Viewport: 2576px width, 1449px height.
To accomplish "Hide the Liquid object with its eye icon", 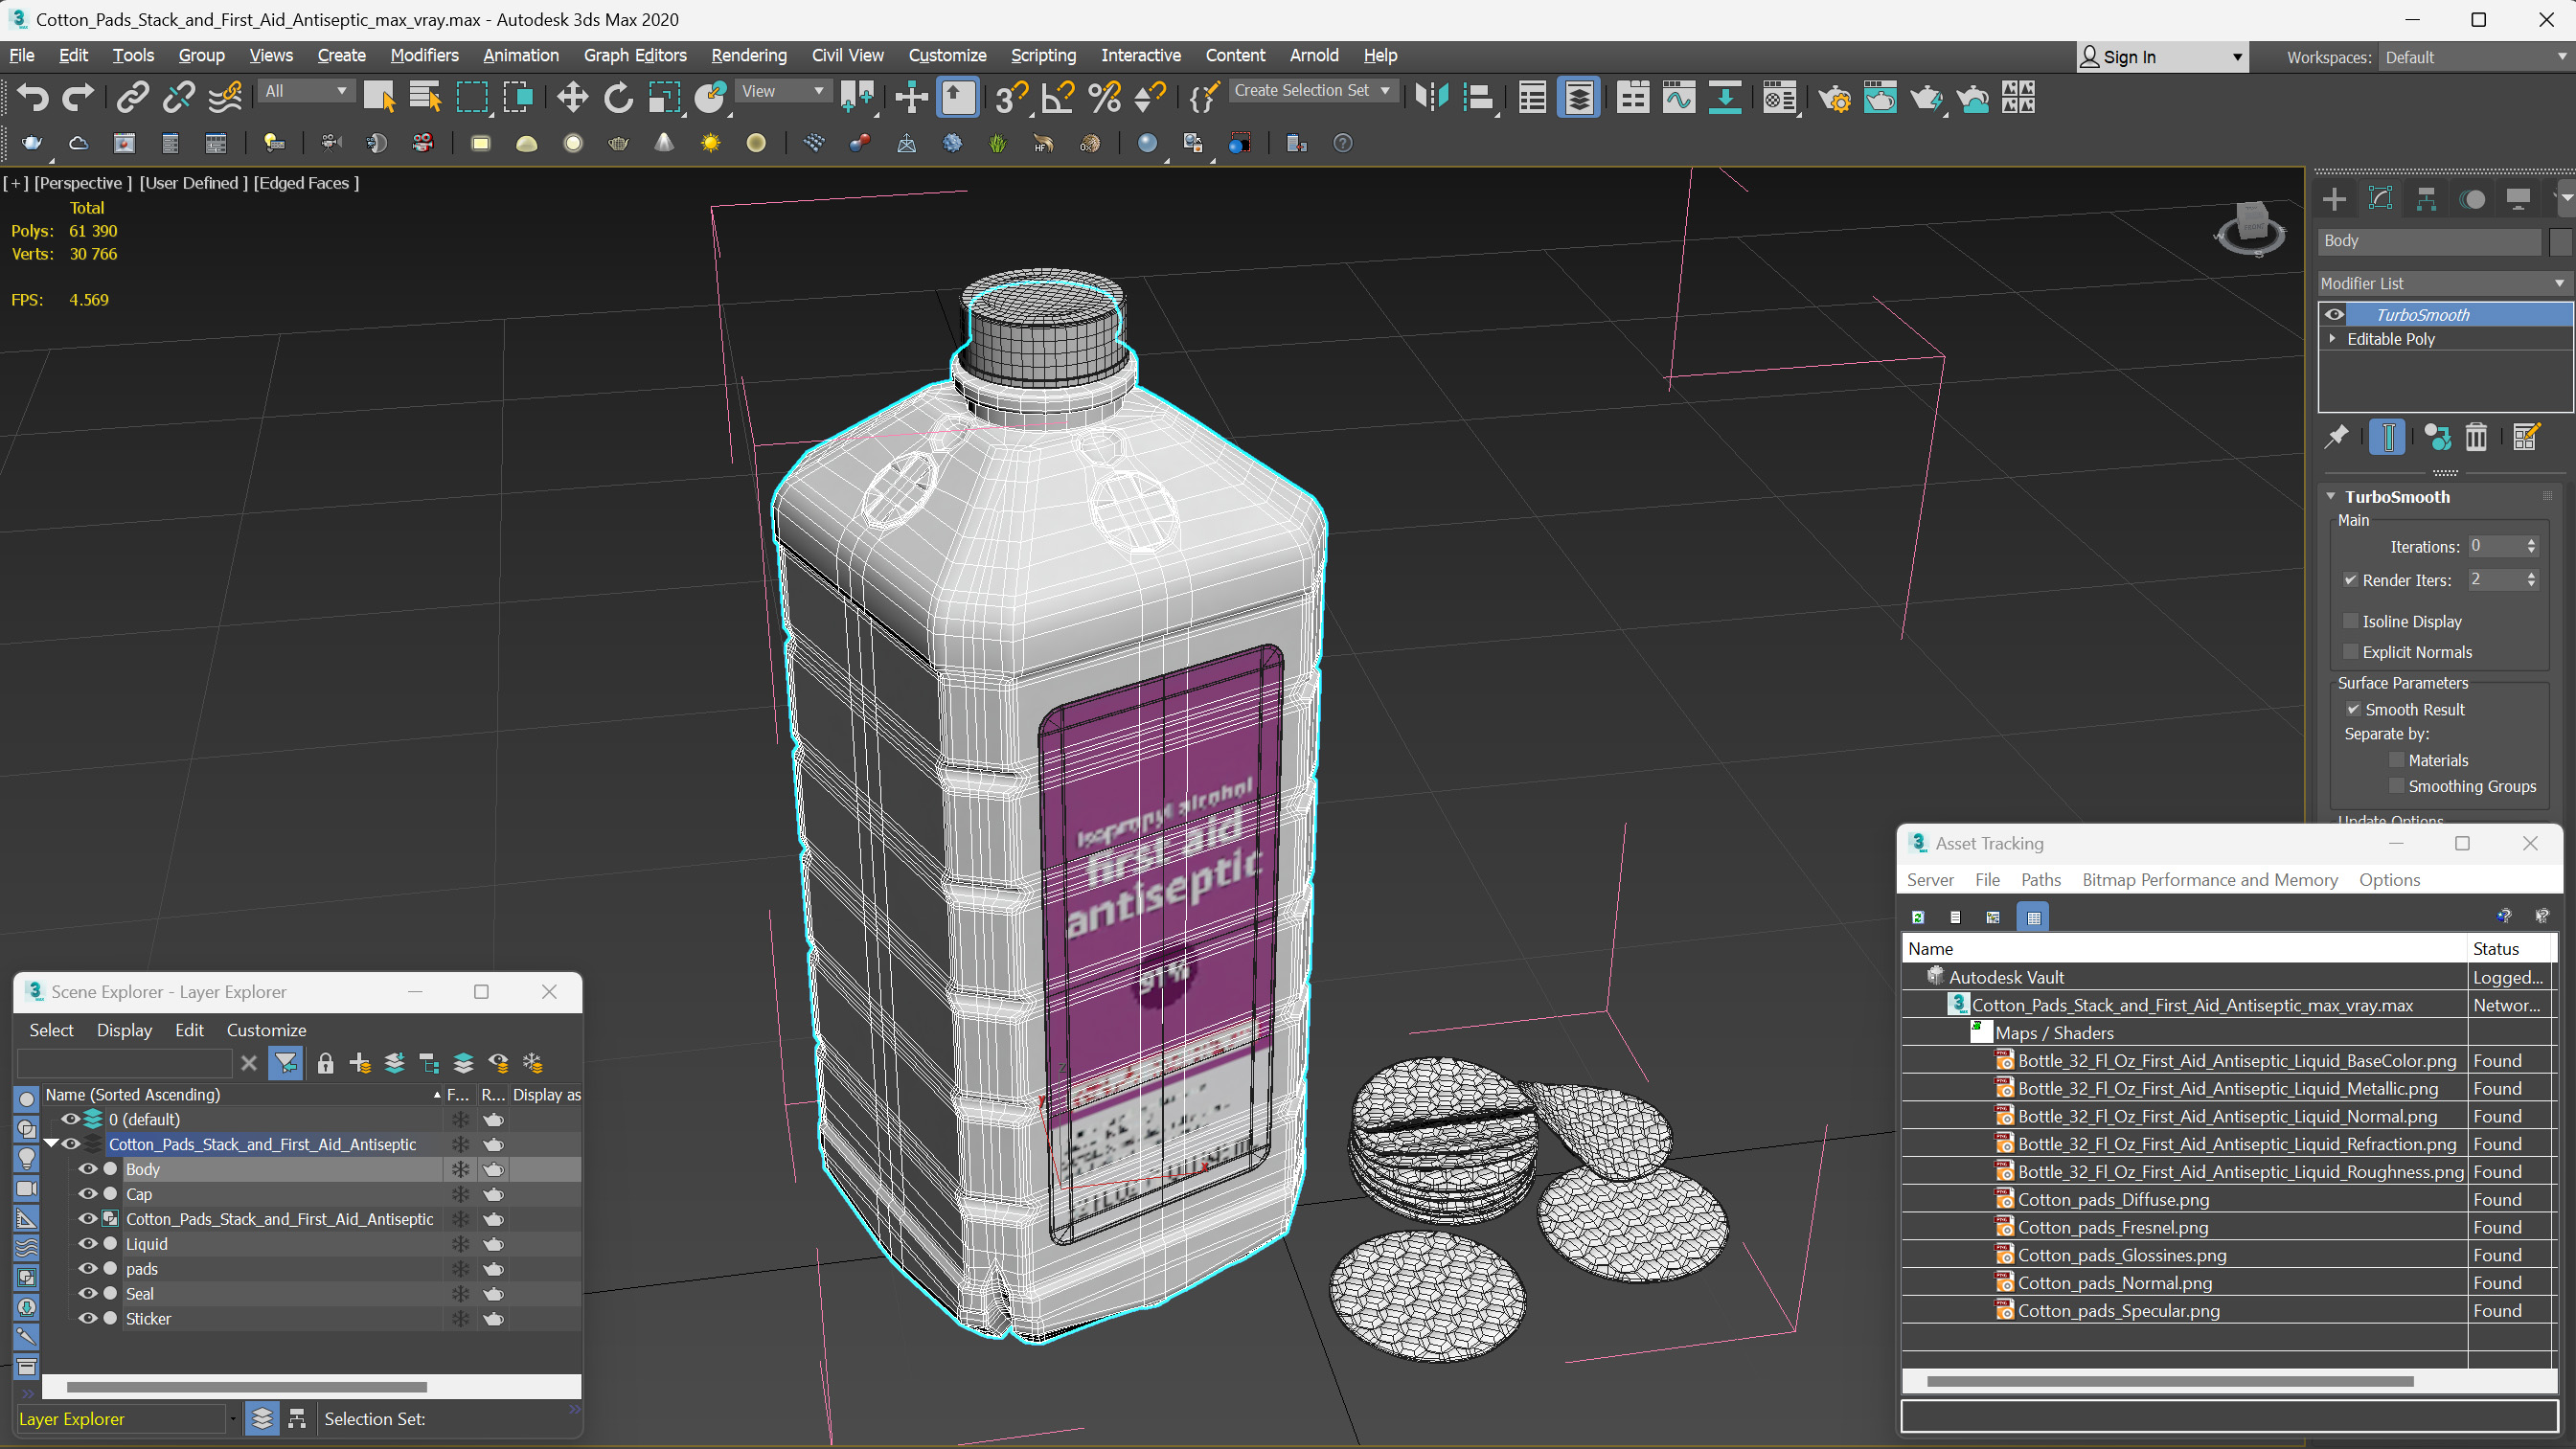I will tap(88, 1244).
